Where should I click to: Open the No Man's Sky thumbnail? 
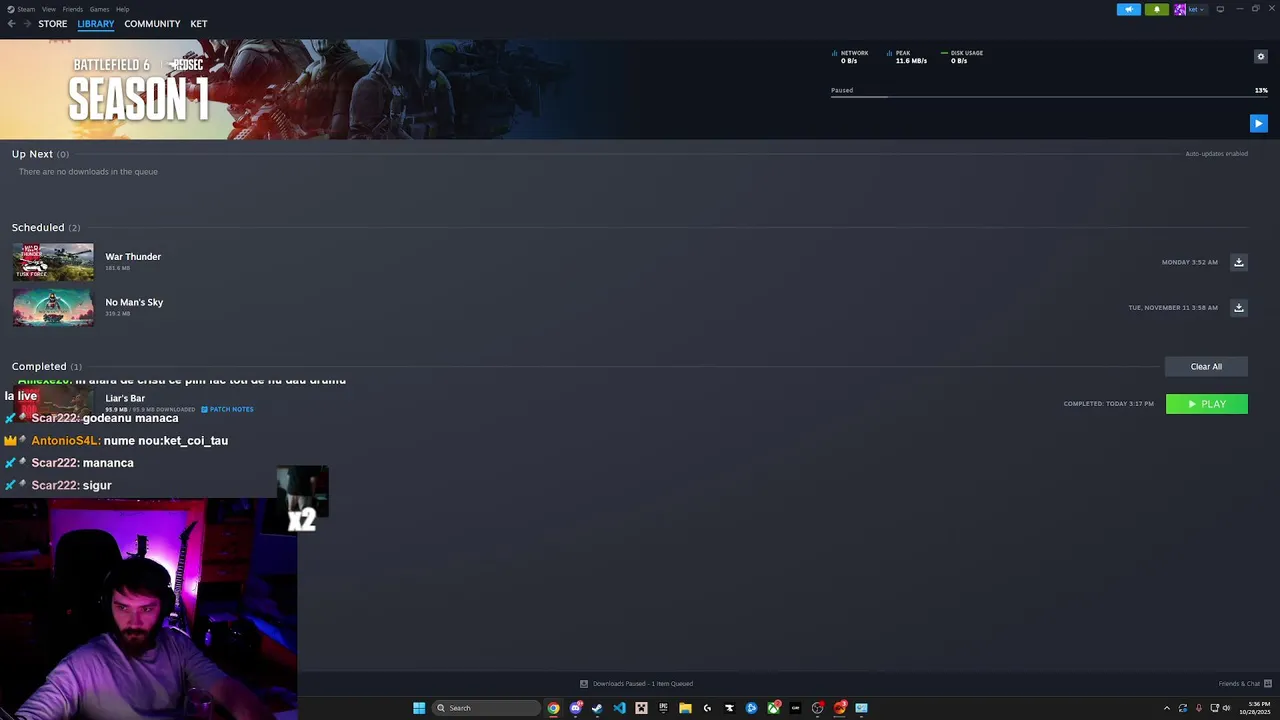point(53,308)
